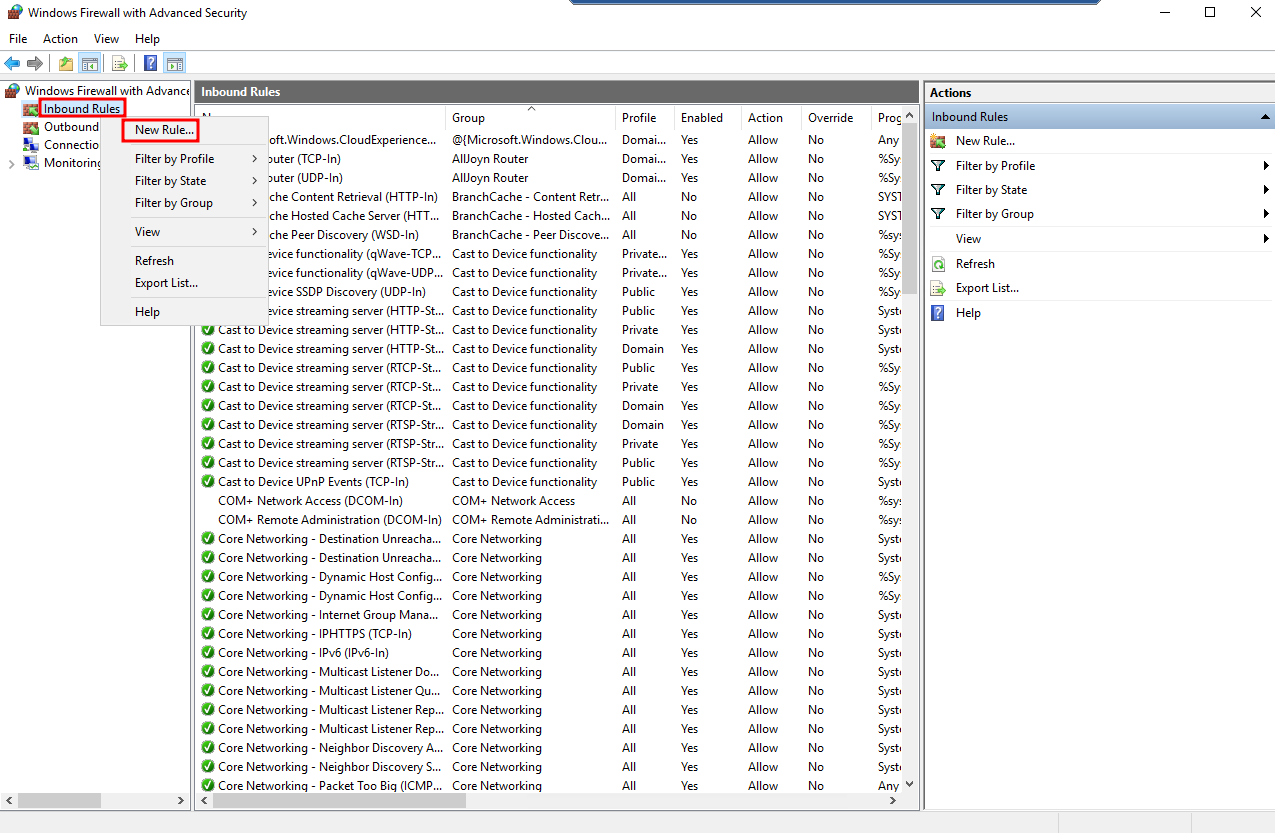1275x833 pixels.
Task: Click the @{Microsoft.Windows.Clou... group cell
Action: [x=531, y=140]
